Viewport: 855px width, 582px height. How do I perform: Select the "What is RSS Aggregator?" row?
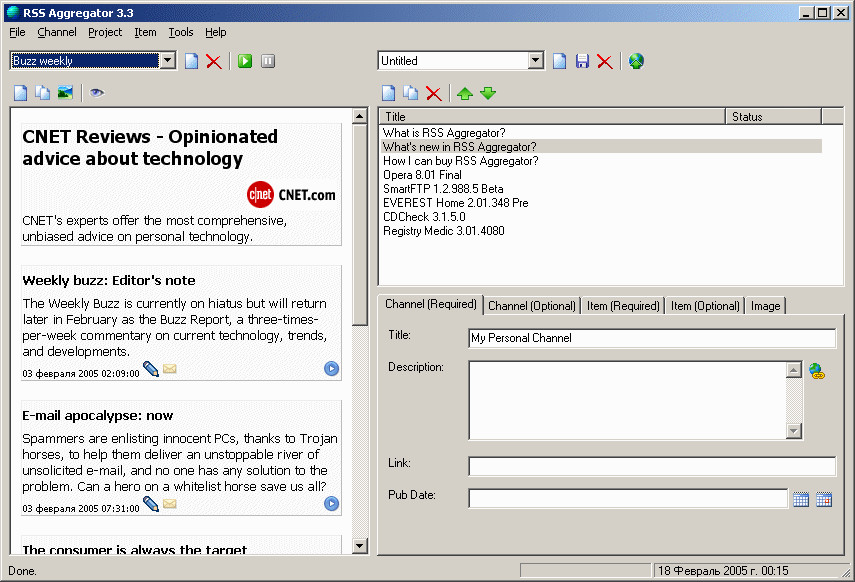pyautogui.click(x=602, y=133)
